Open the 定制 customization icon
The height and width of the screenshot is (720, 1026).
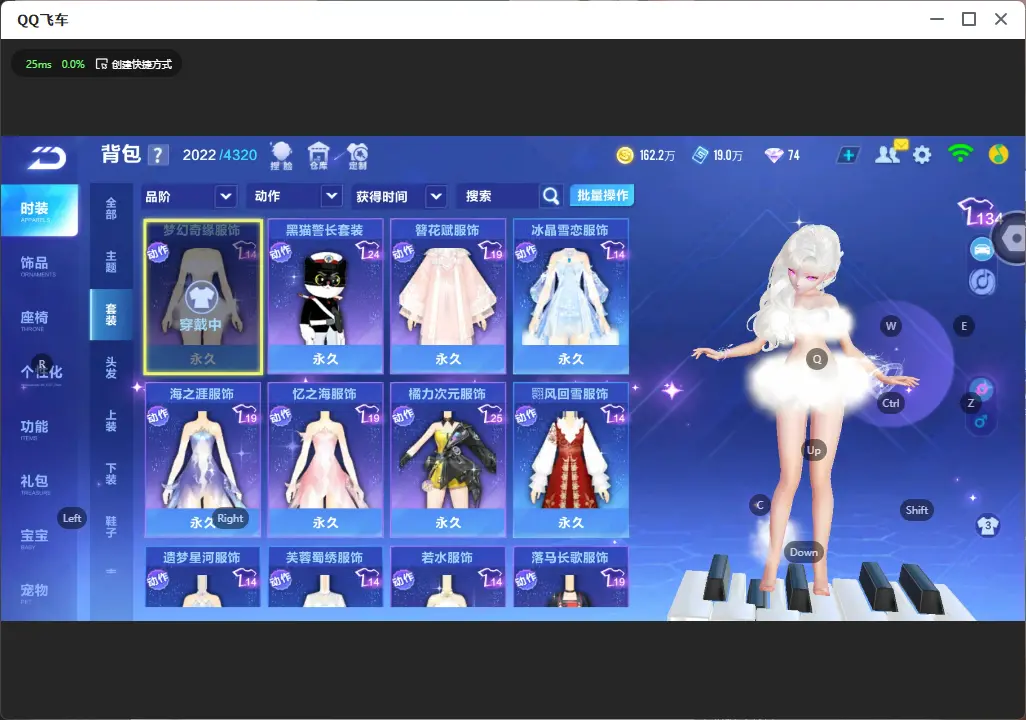357,156
